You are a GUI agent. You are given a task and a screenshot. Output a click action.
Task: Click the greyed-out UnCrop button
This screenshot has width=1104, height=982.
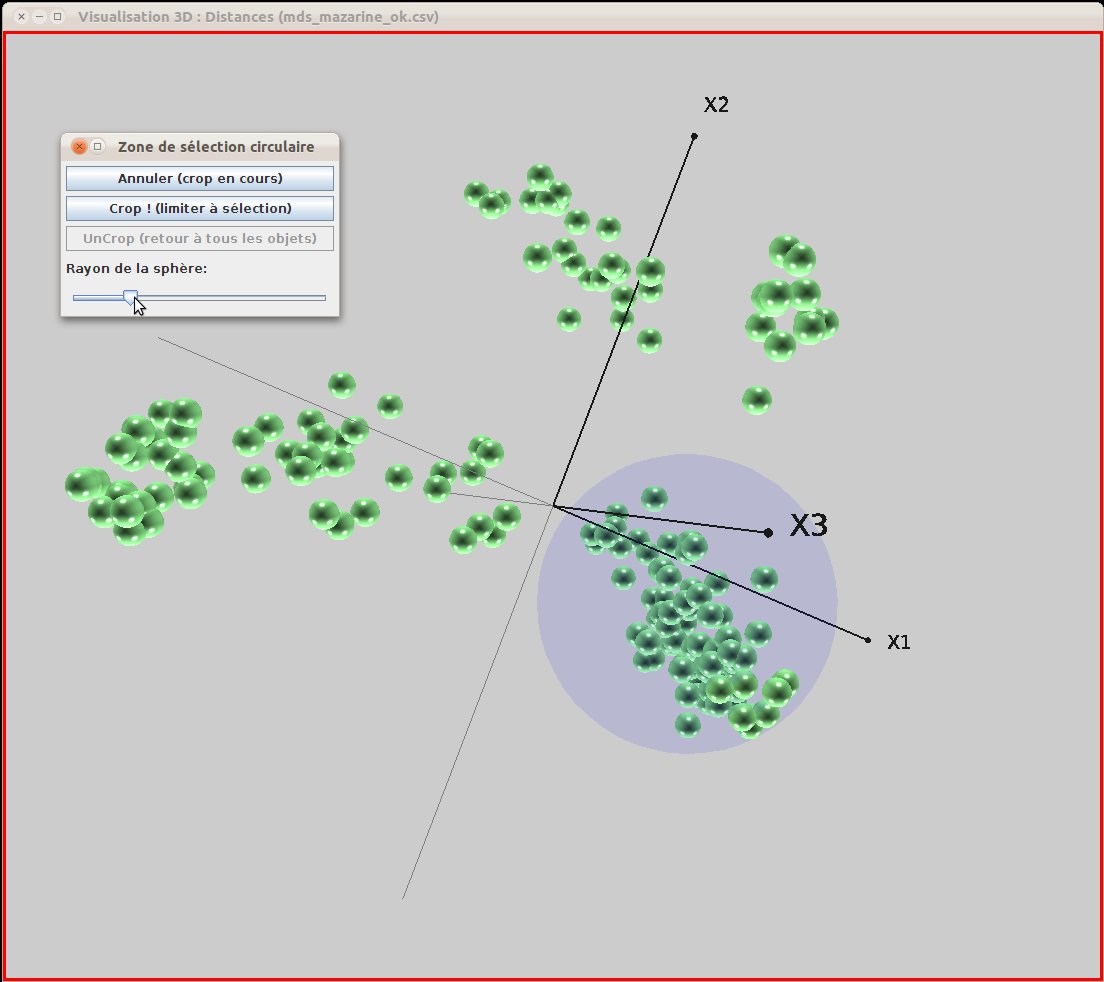pyautogui.click(x=200, y=239)
